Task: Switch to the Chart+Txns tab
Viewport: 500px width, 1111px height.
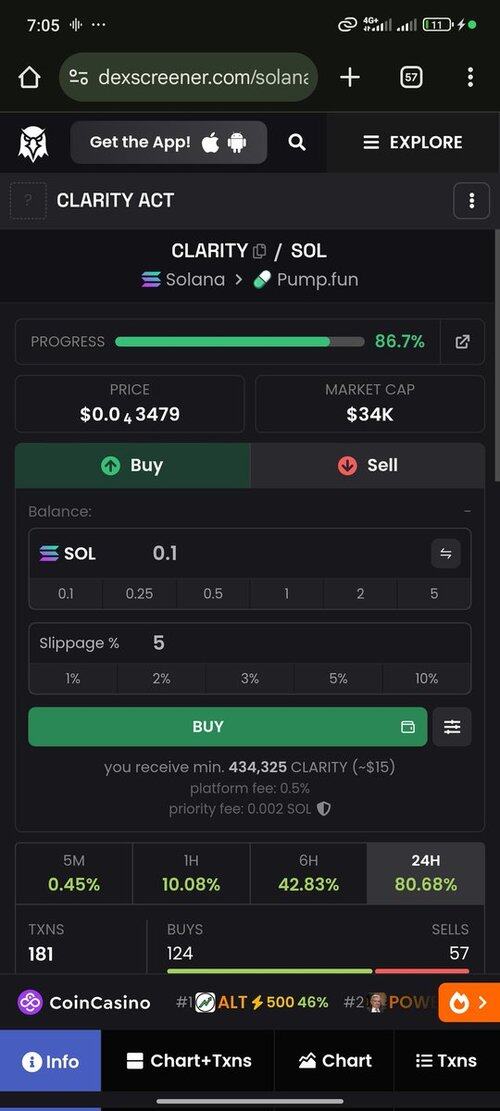Action: 188,1061
